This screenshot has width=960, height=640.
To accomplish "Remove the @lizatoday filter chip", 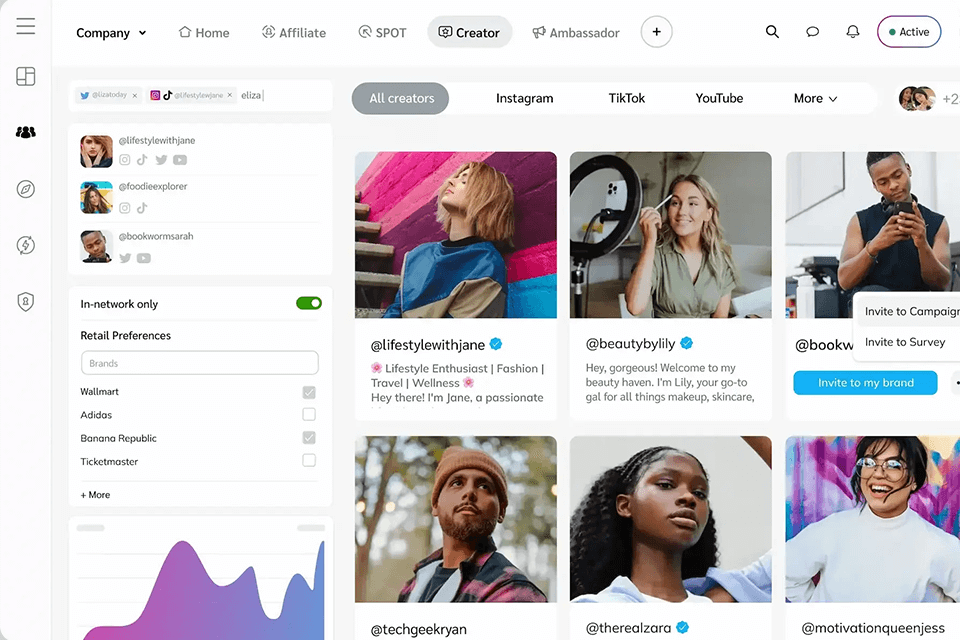I will pyautogui.click(x=135, y=96).
